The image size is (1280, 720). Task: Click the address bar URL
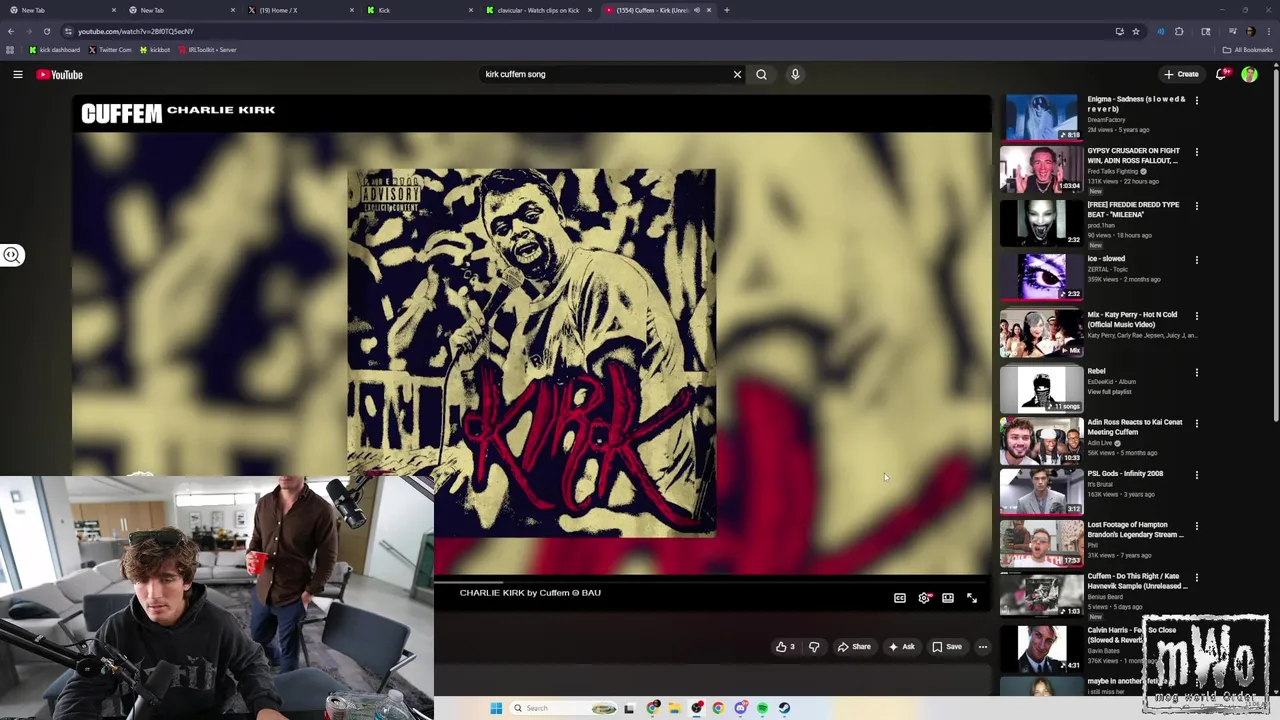[136, 31]
